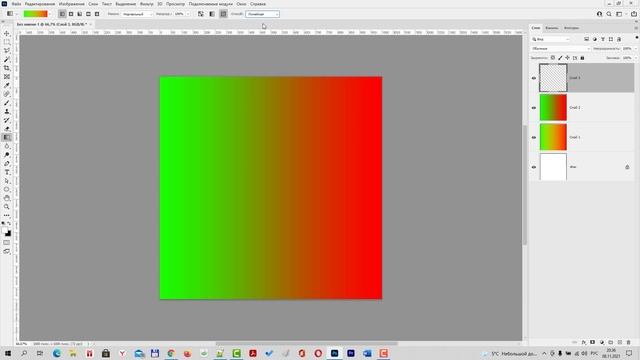Select the Magic Wand tool
640x360 pixels.
7,60
